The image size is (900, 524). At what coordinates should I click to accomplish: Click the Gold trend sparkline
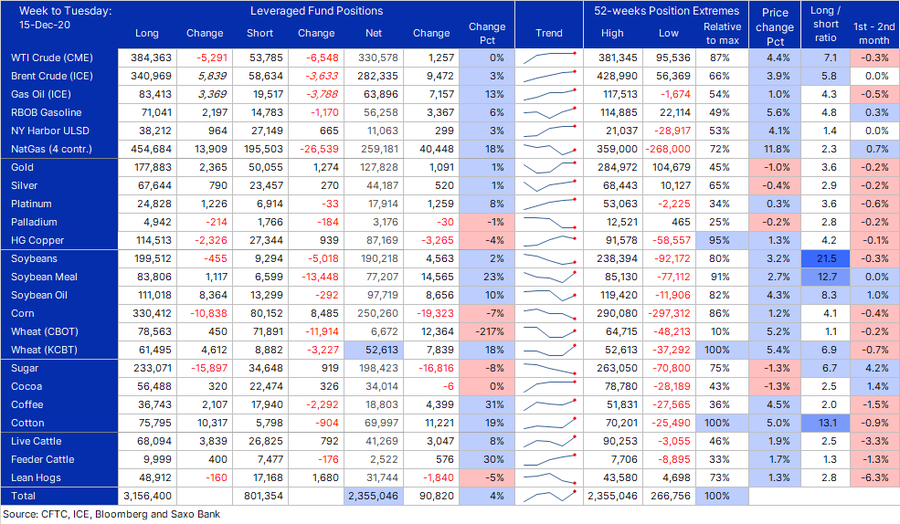pos(549,167)
